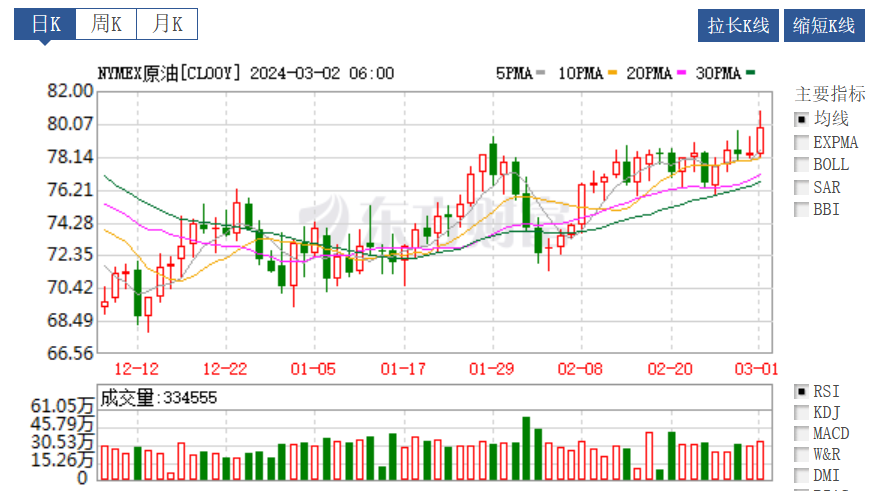Select the 均线 indicator radio

pos(801,120)
